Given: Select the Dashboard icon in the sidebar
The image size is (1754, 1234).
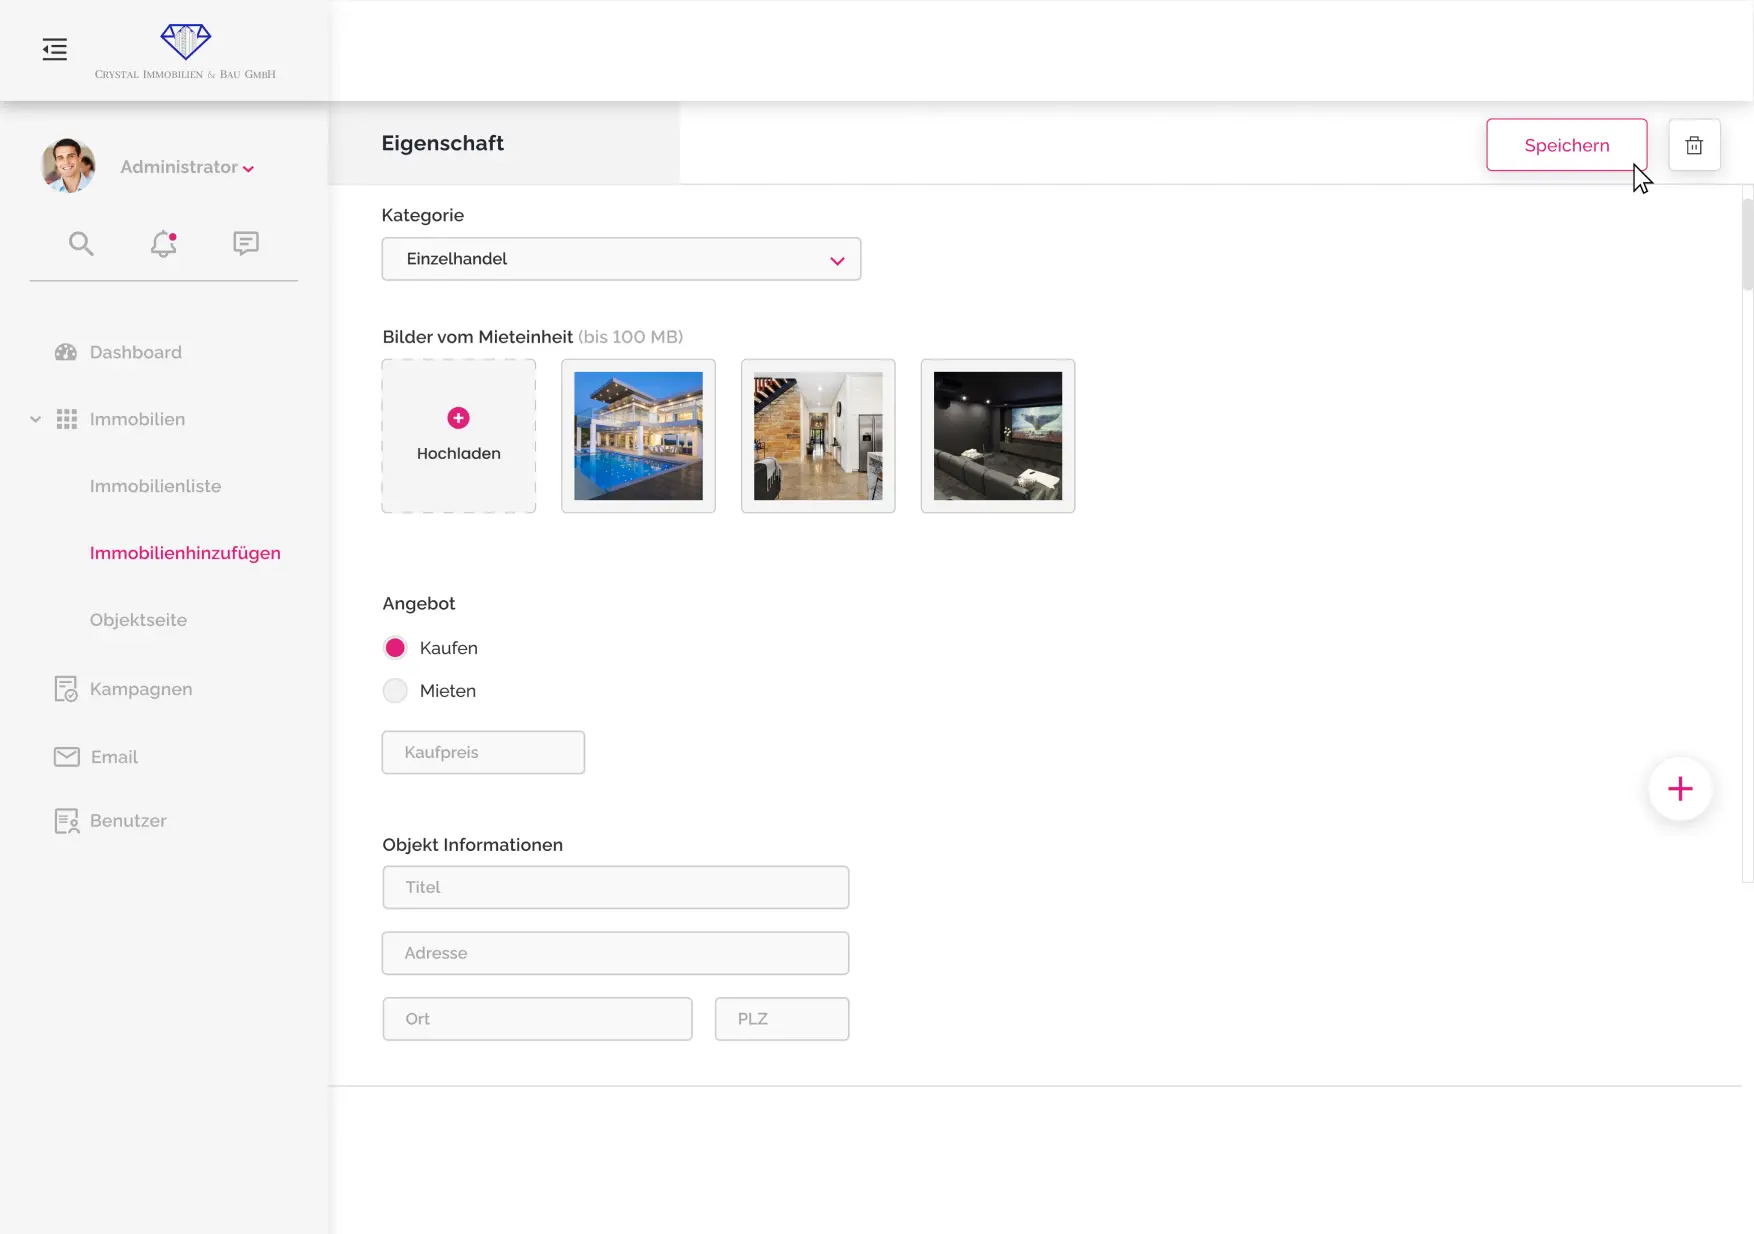Looking at the screenshot, I should 66,352.
